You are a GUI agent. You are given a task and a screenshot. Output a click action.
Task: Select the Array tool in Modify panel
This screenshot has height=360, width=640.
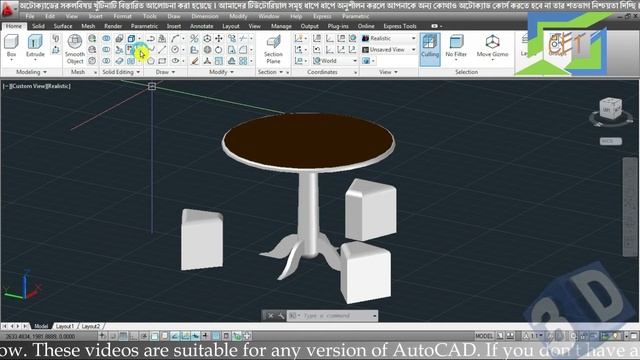point(243,61)
